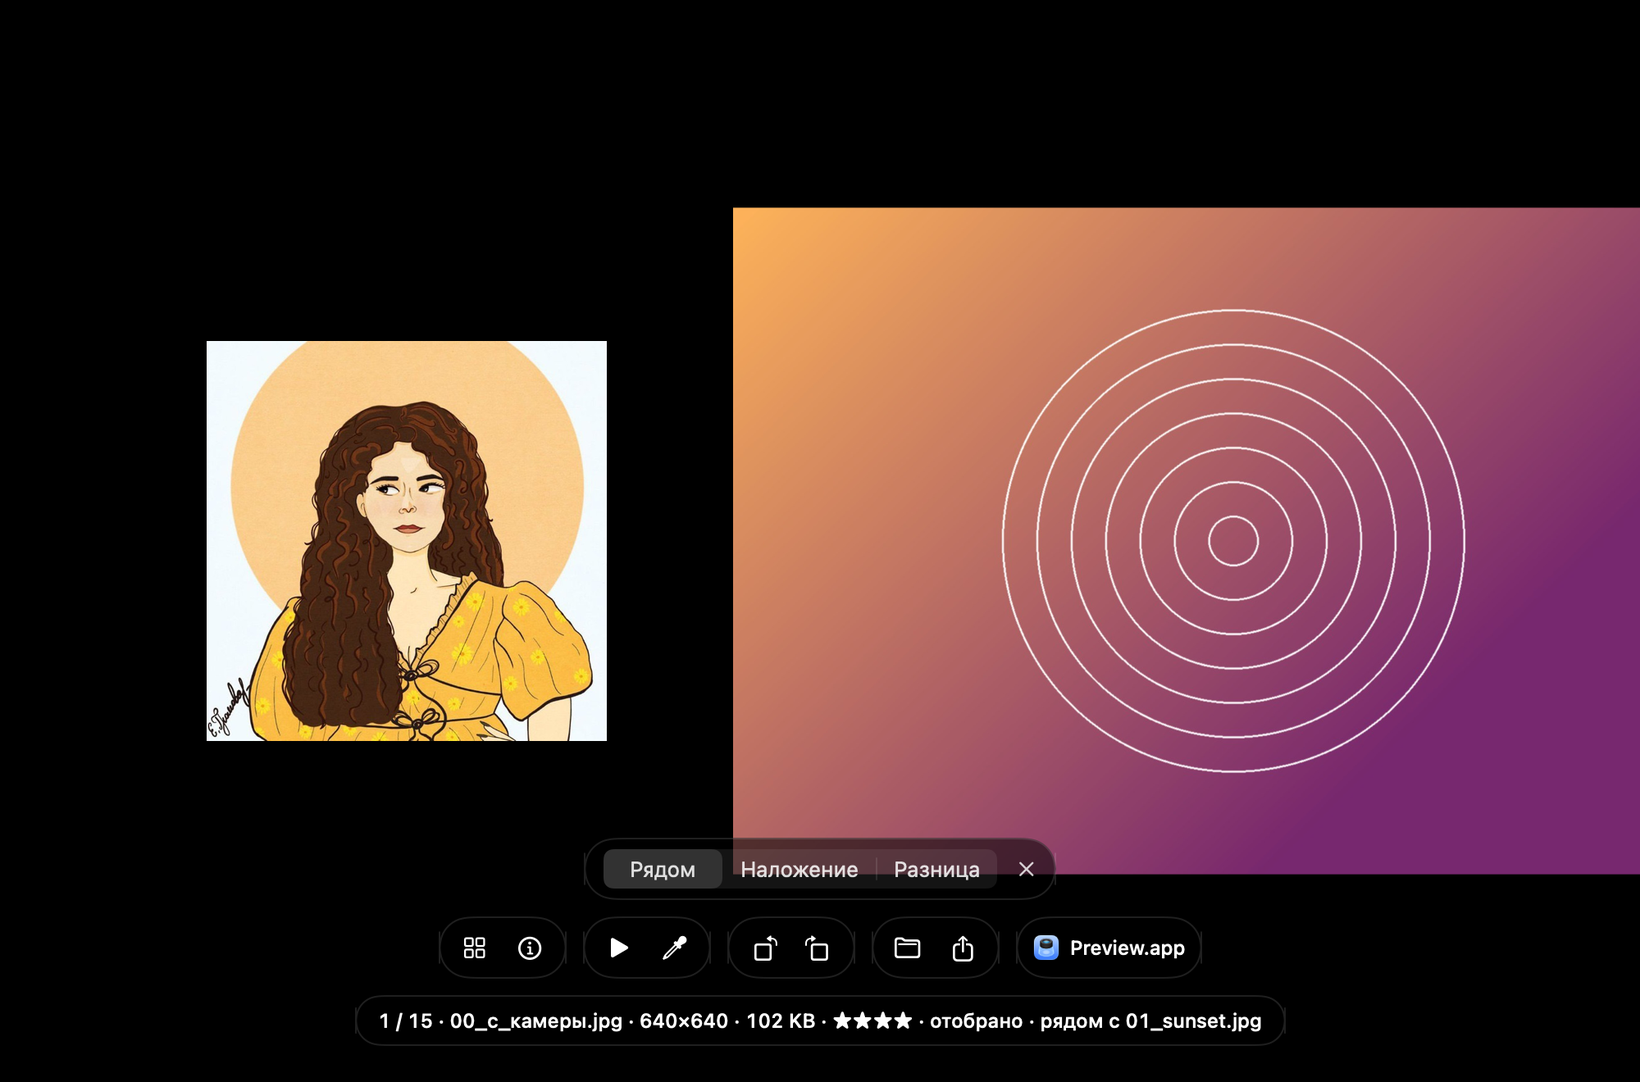Switch to Разница comparison mode

coord(937,869)
